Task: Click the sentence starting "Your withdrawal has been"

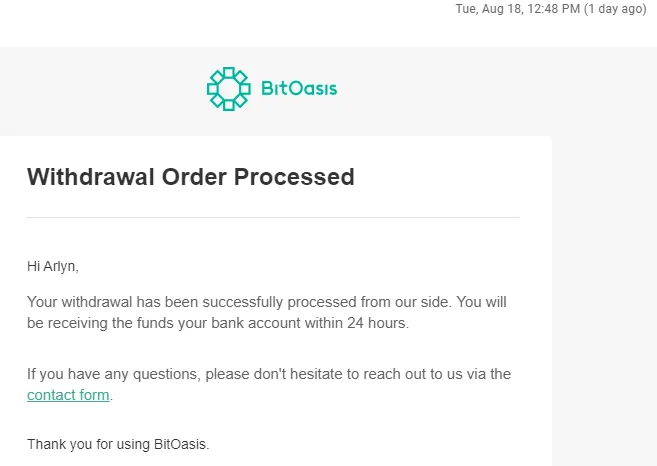Action: pos(267,313)
